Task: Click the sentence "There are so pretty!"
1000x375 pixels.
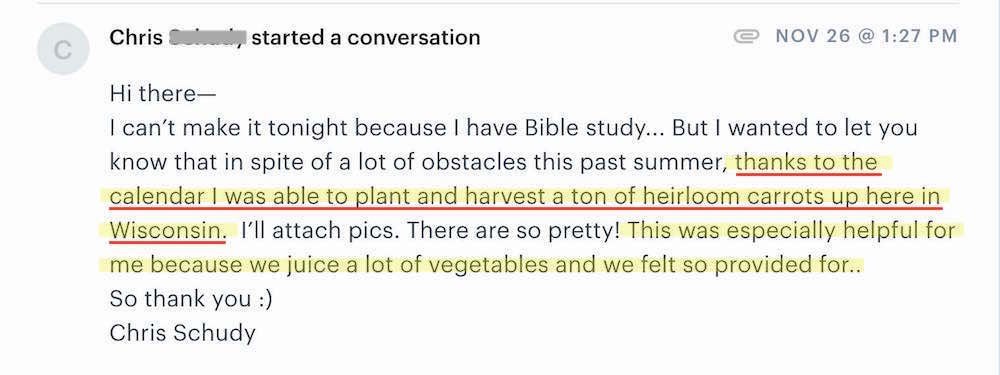Action: click(513, 230)
